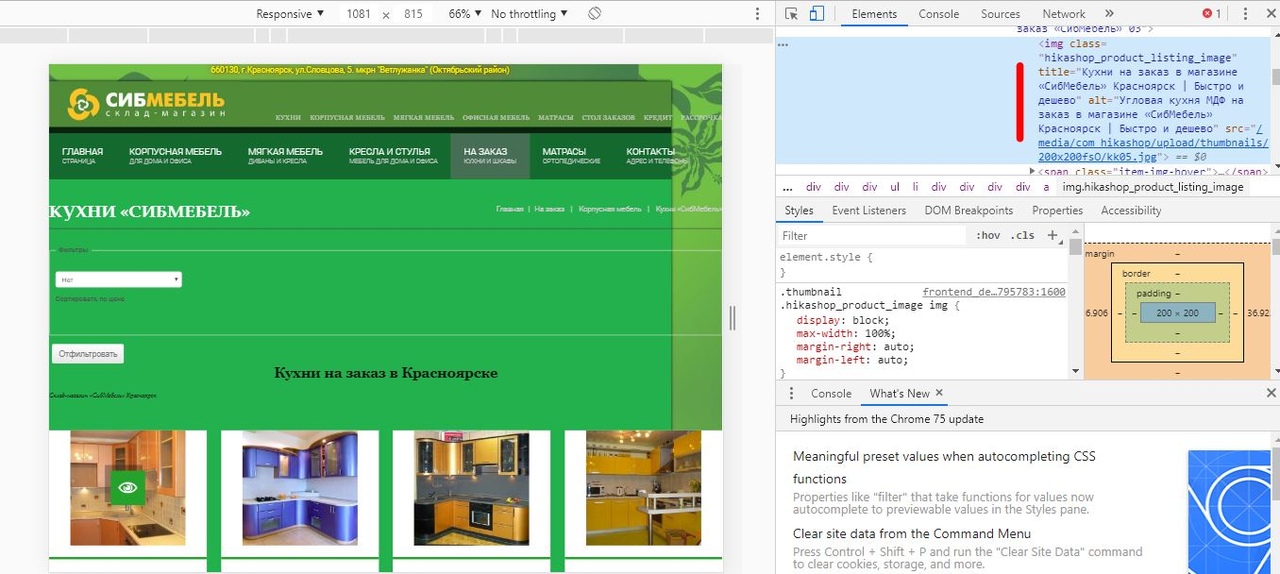
Task: Close the What's New tab
Action: point(939,394)
